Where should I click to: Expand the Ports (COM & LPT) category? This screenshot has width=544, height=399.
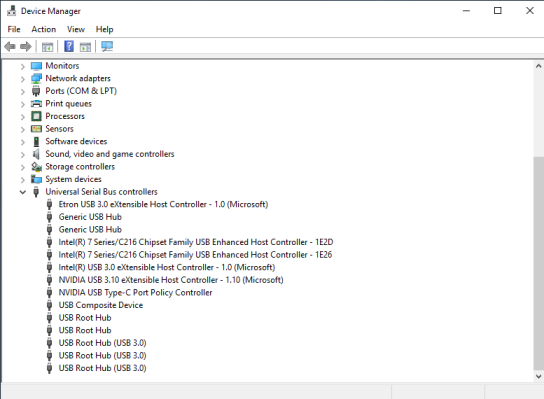[23, 91]
